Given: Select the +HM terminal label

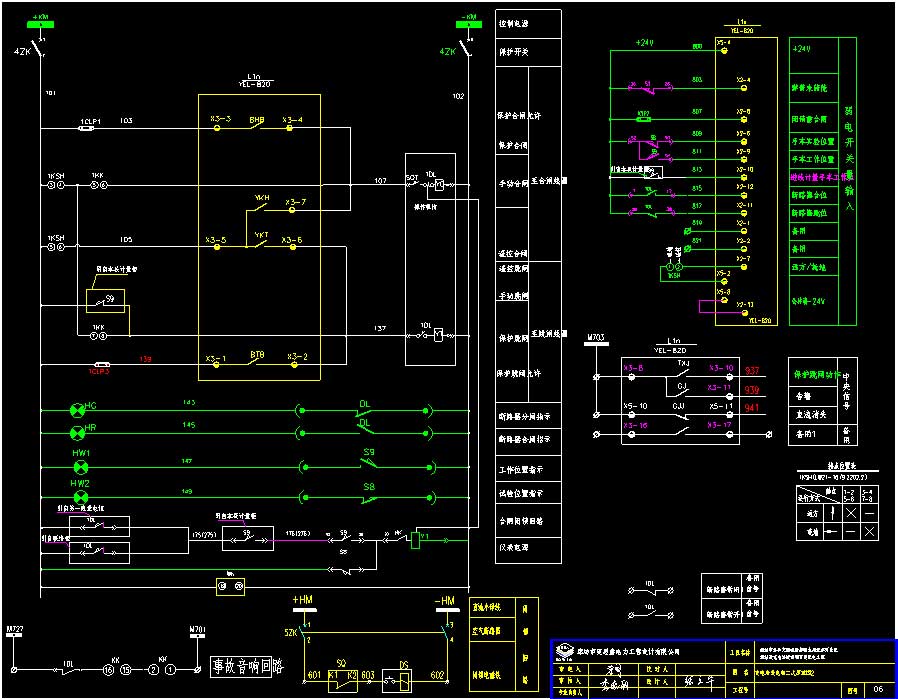Looking at the screenshot, I should click(302, 599).
